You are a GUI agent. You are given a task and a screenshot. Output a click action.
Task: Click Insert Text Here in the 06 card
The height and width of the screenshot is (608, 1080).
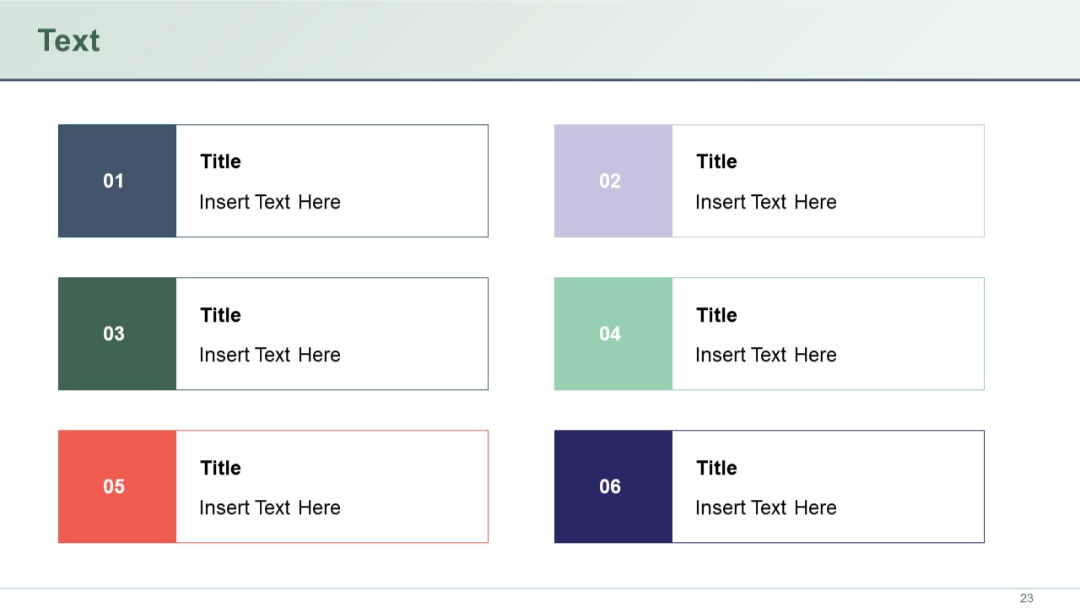(766, 508)
